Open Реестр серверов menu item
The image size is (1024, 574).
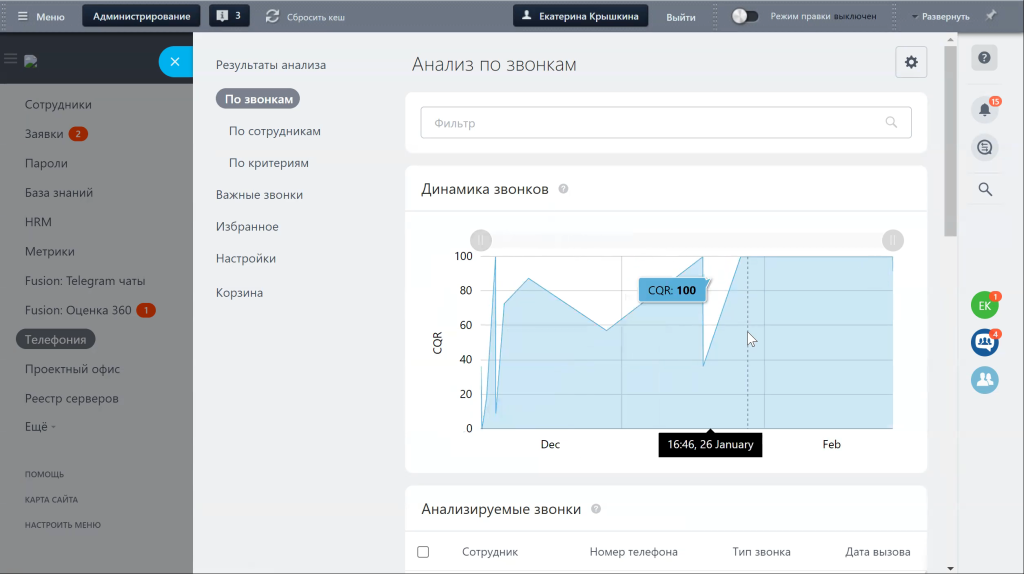[x=72, y=398]
